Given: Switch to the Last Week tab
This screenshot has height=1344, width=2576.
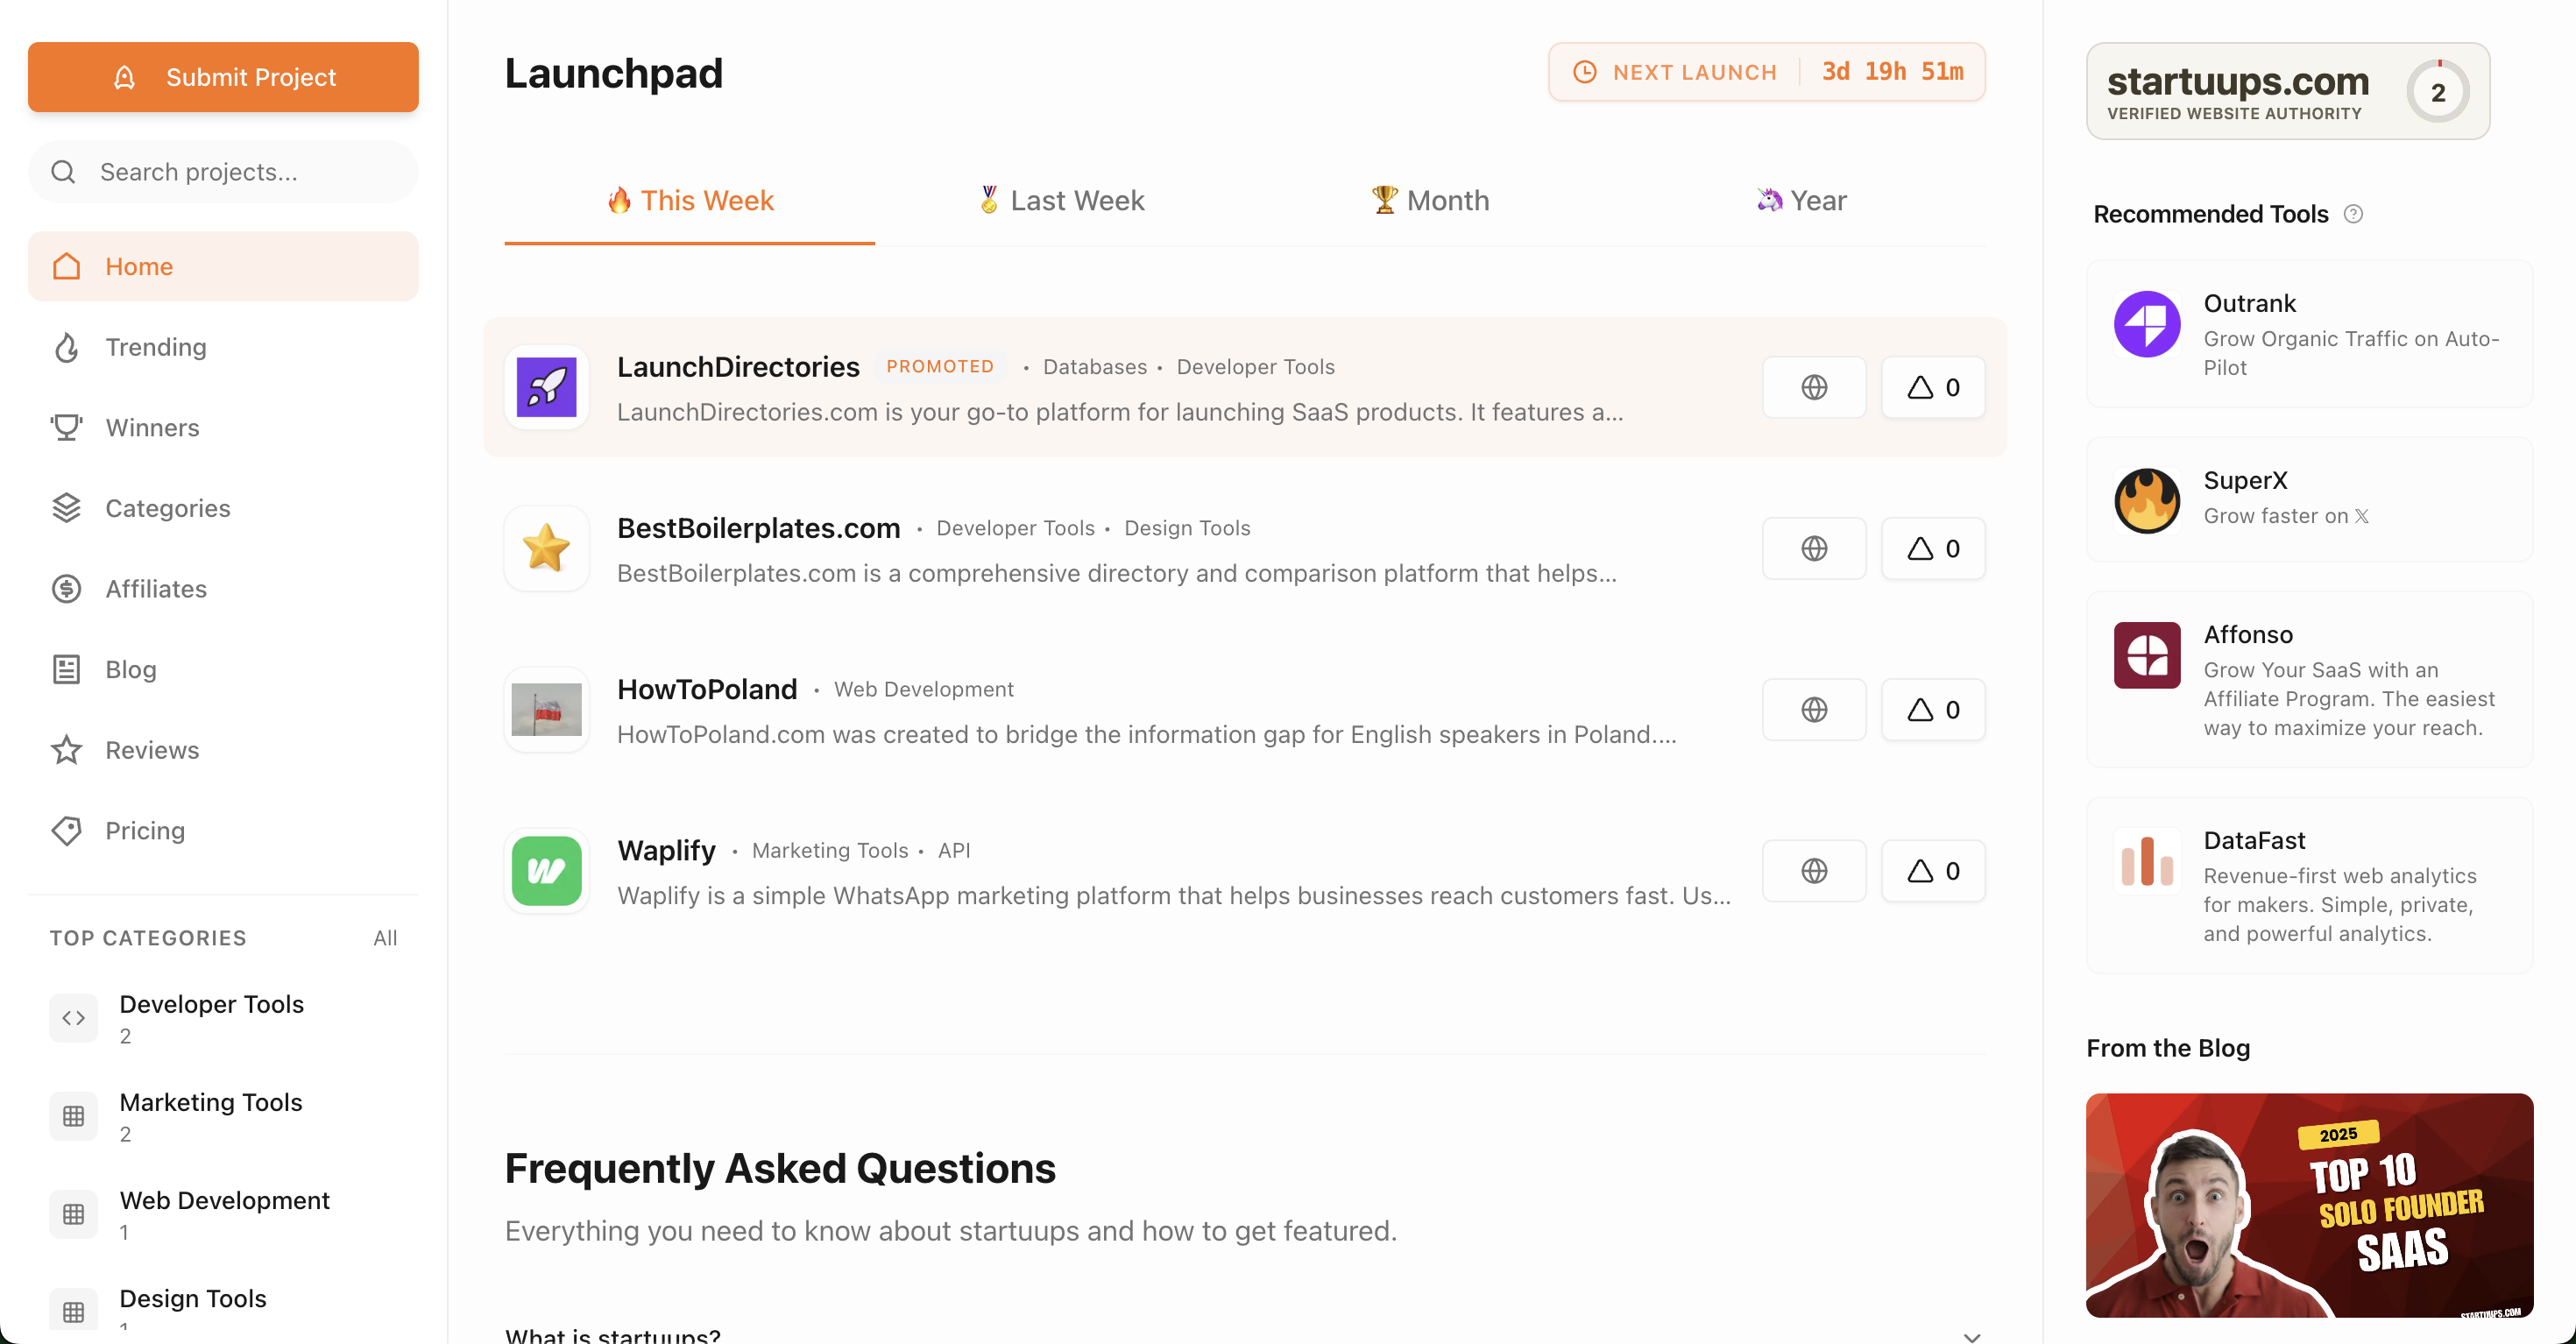Looking at the screenshot, I should click(x=1061, y=201).
